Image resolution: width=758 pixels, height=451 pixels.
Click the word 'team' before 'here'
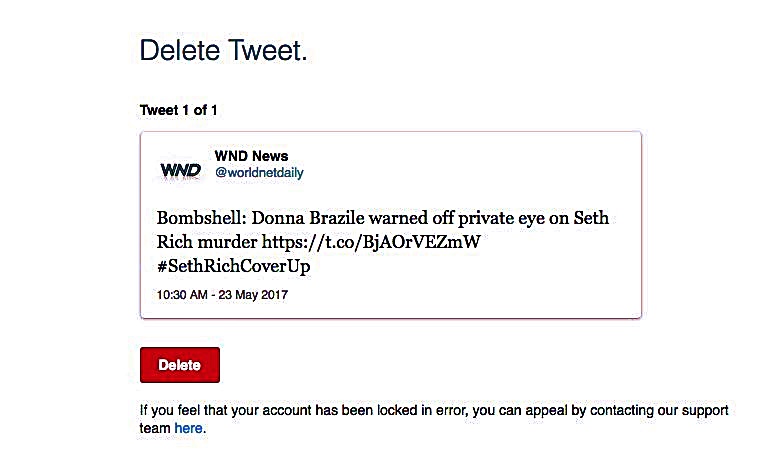click(x=155, y=428)
